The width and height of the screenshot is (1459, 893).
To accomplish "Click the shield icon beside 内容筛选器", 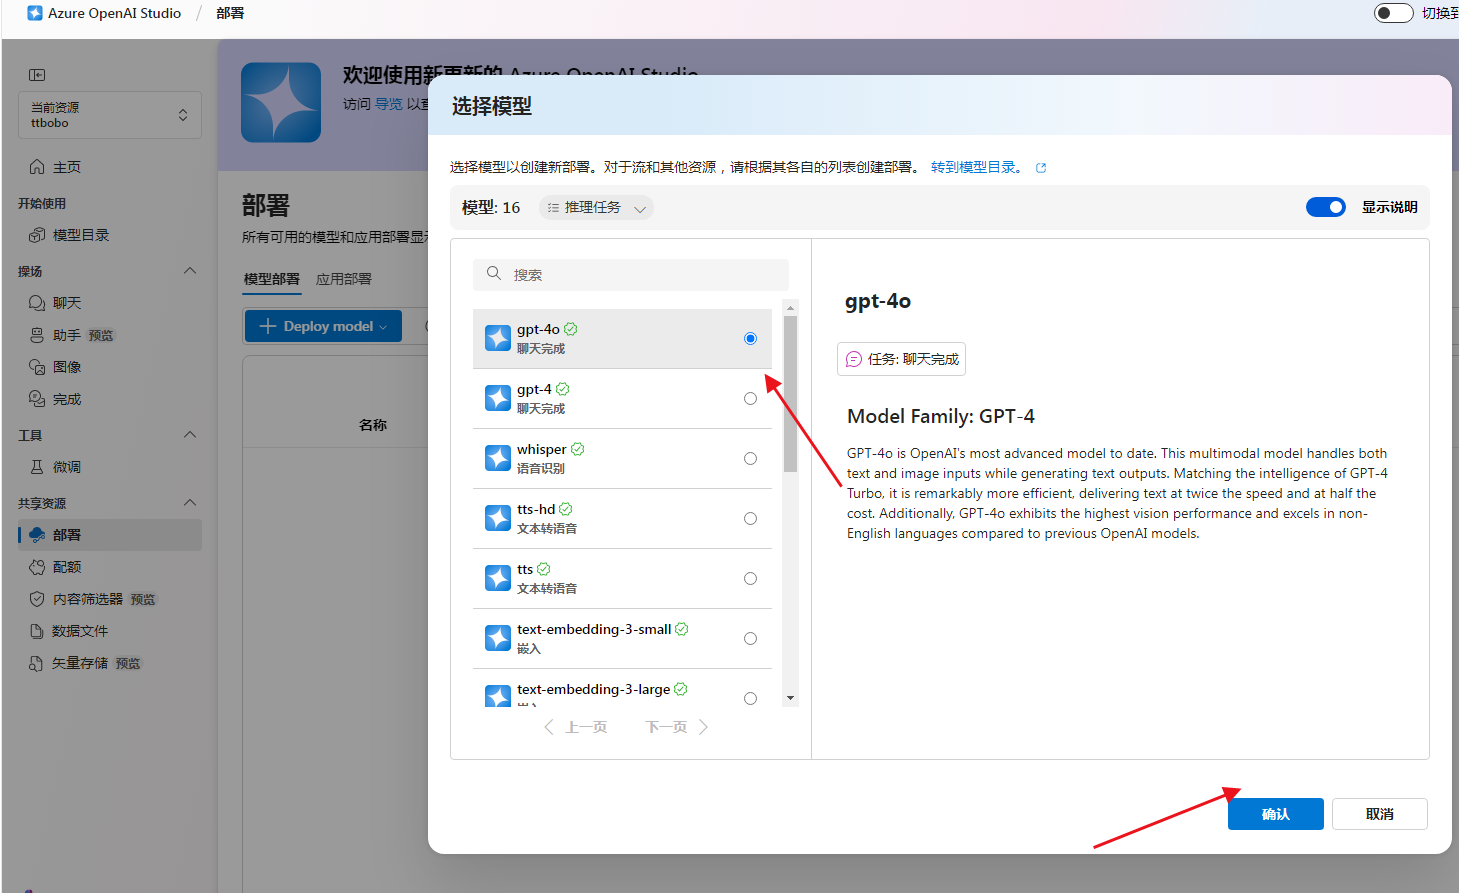I will click(x=37, y=599).
